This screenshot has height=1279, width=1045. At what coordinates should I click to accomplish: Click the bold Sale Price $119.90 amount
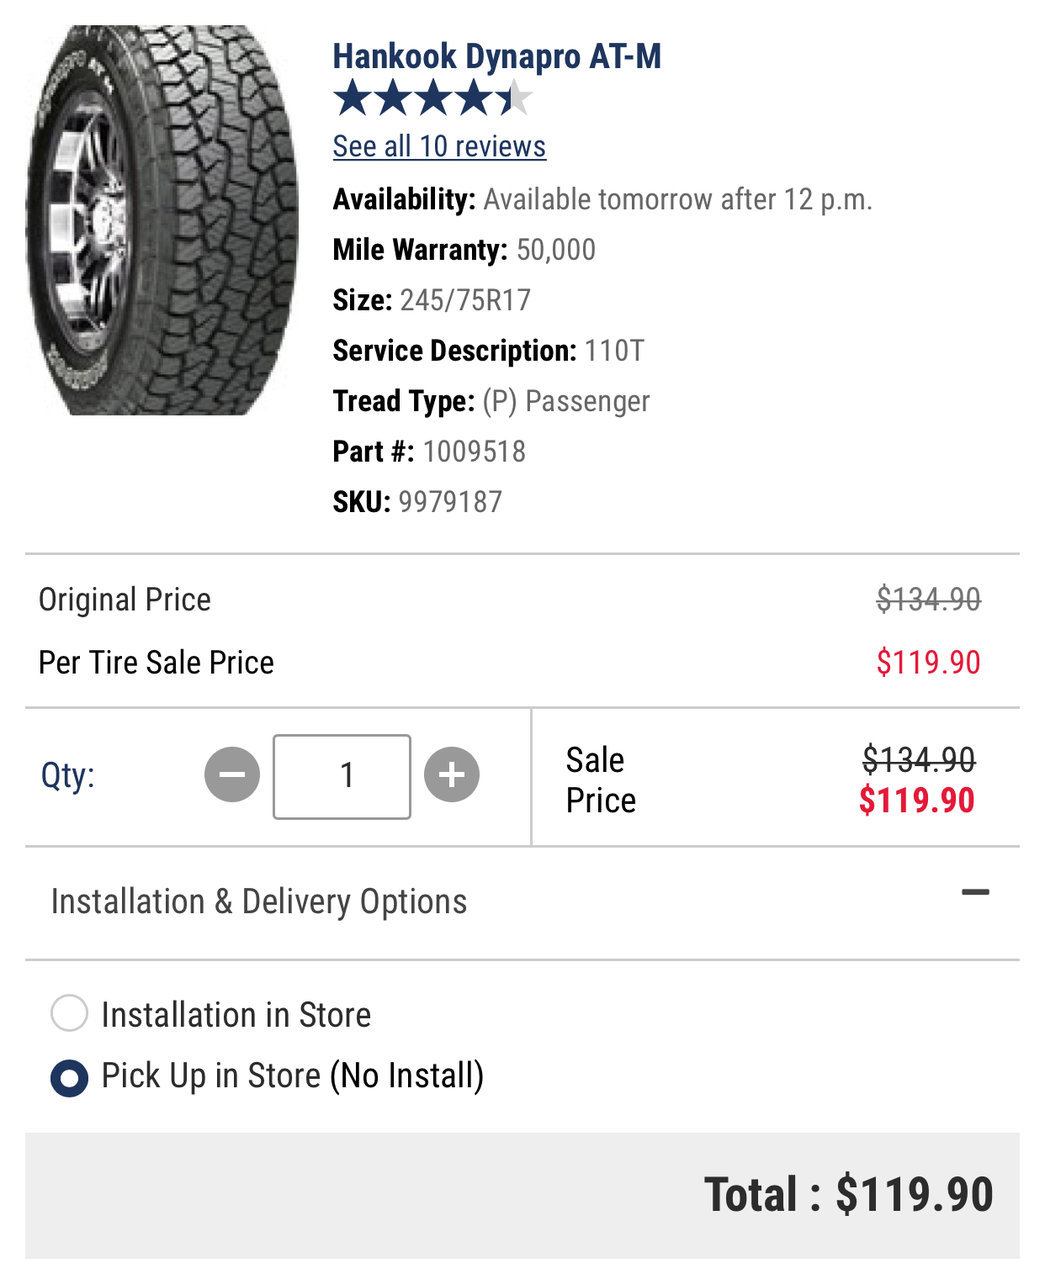coord(917,800)
